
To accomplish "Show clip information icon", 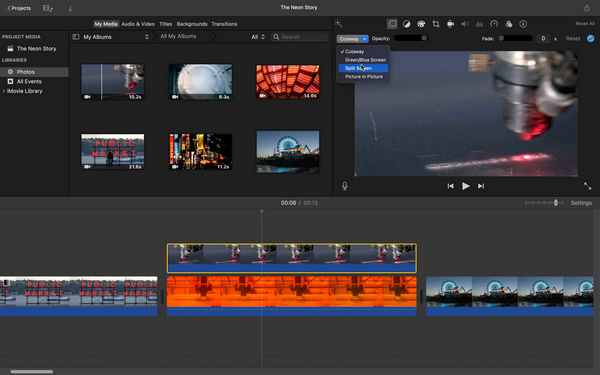I will [x=523, y=24].
